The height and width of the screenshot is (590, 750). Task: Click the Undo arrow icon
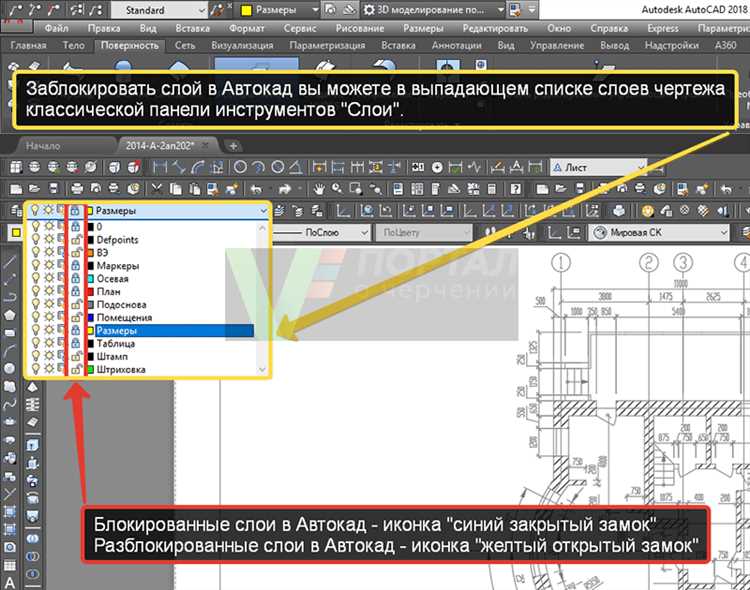256,189
